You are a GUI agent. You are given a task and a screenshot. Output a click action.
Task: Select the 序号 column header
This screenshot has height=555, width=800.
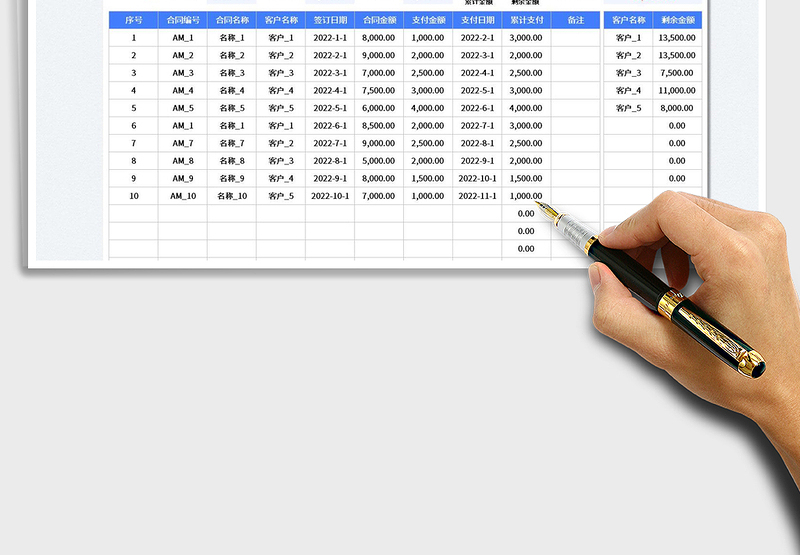pos(133,20)
